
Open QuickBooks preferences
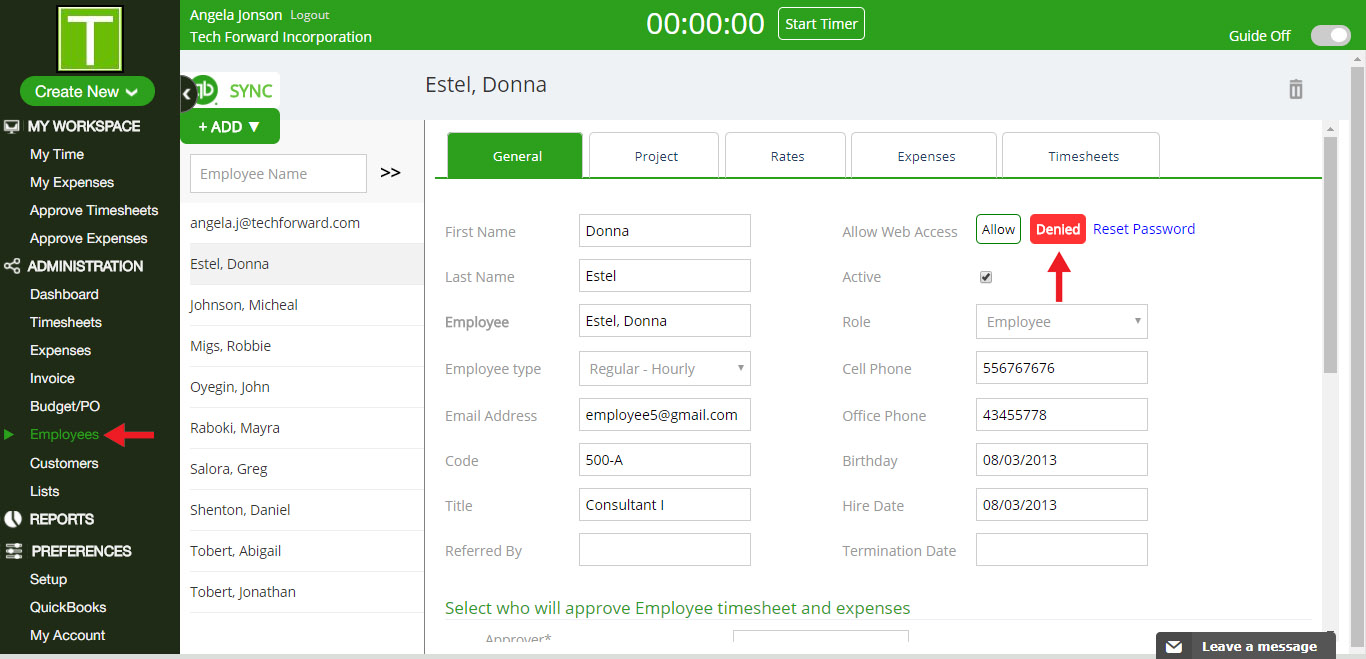[68, 608]
